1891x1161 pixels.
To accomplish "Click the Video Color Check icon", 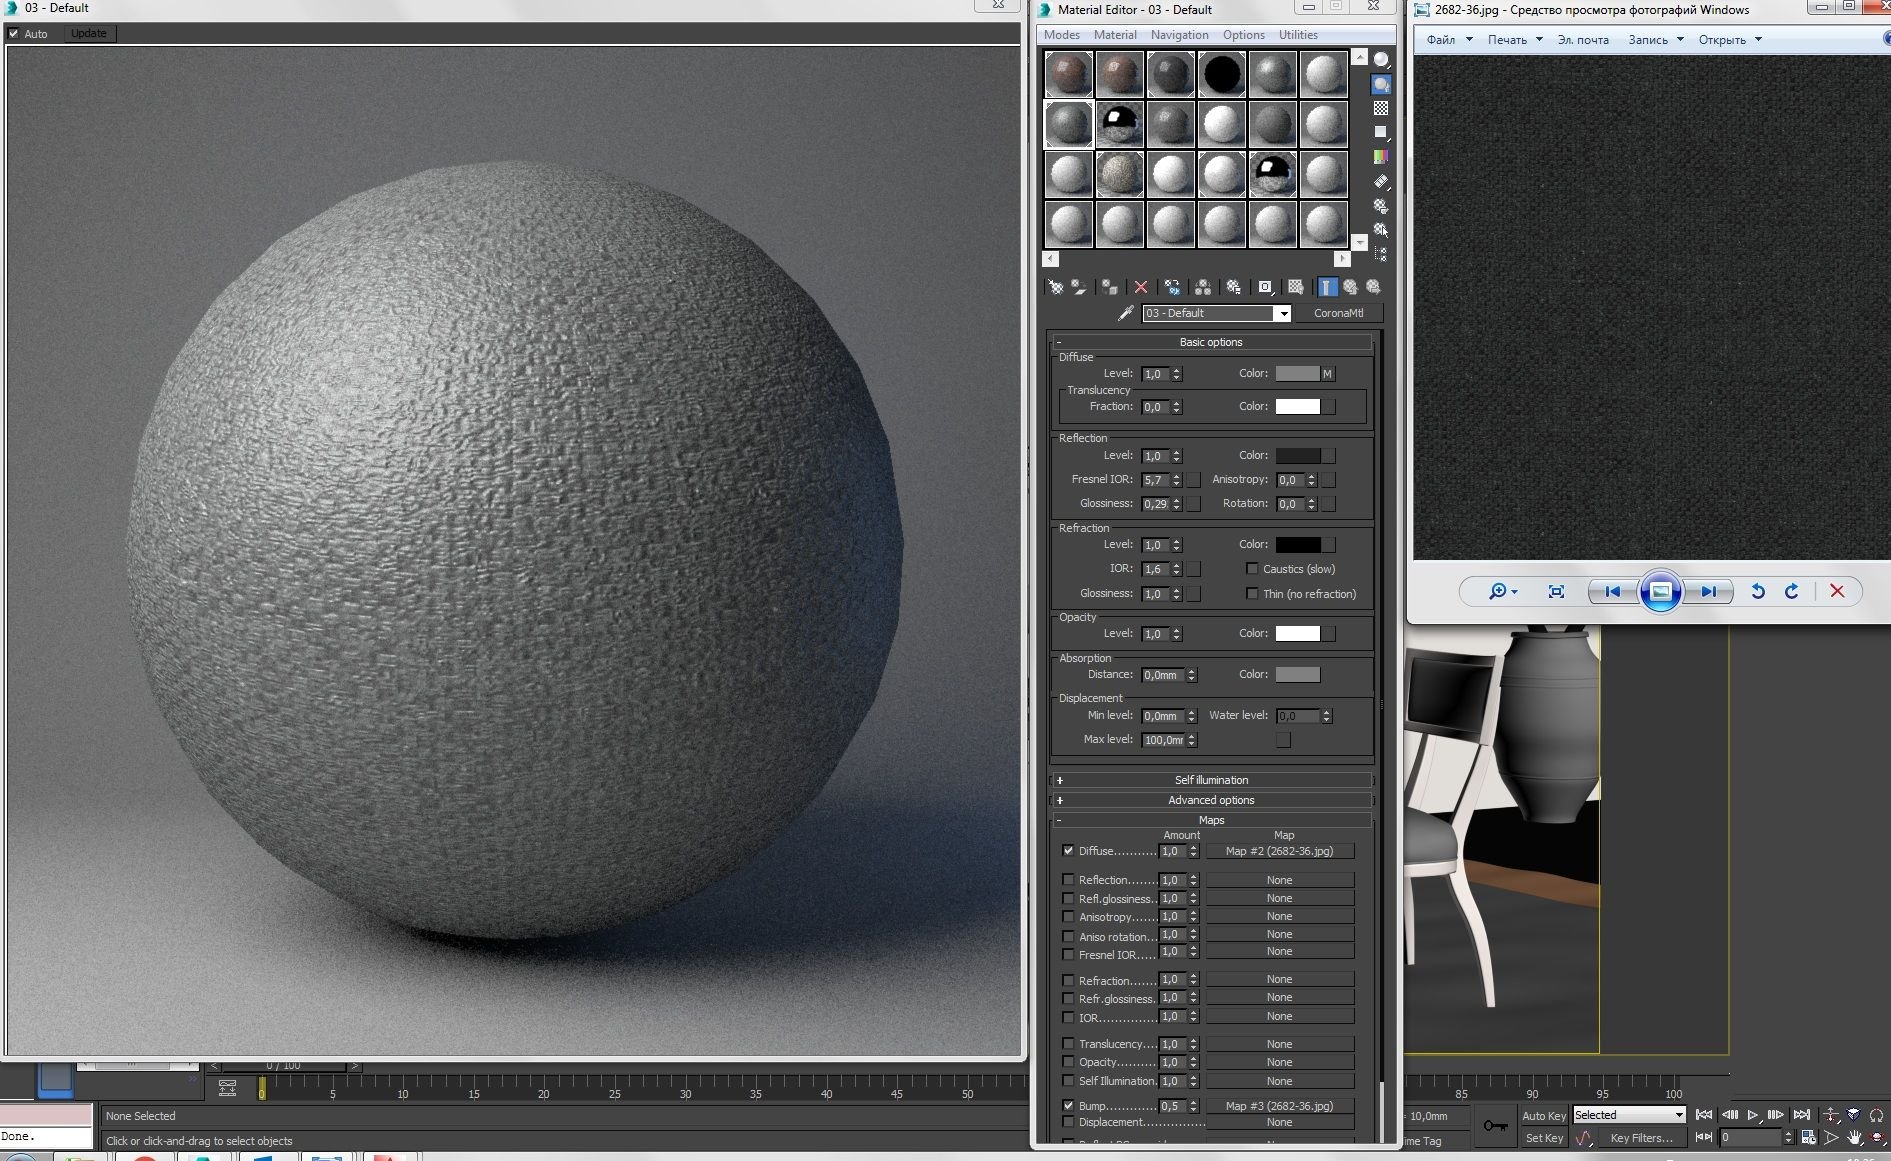I will (x=1381, y=157).
